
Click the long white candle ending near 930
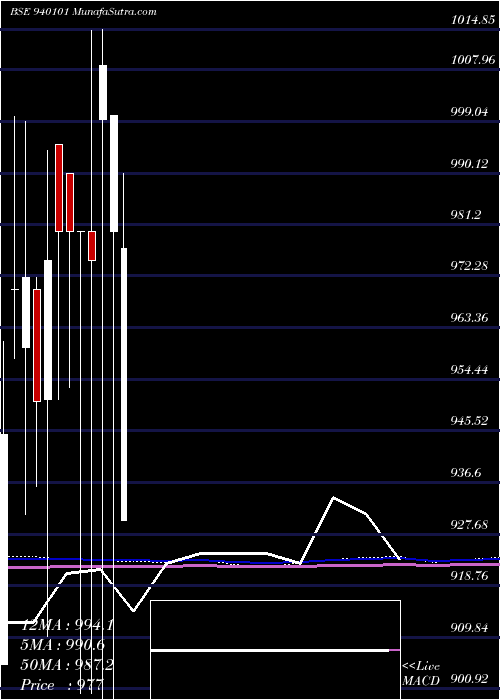(x=124, y=384)
